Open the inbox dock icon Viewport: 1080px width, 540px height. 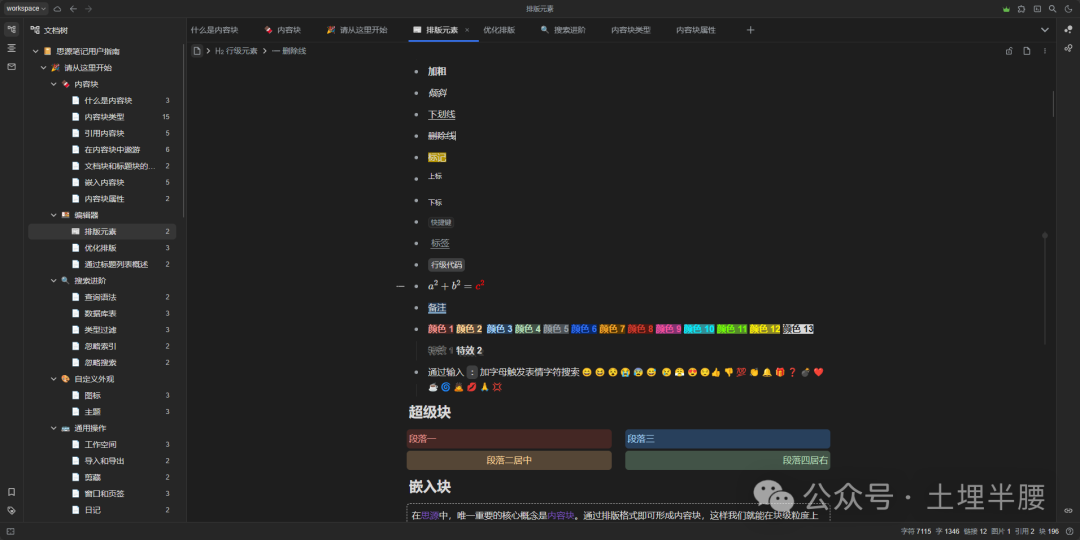coord(11,67)
